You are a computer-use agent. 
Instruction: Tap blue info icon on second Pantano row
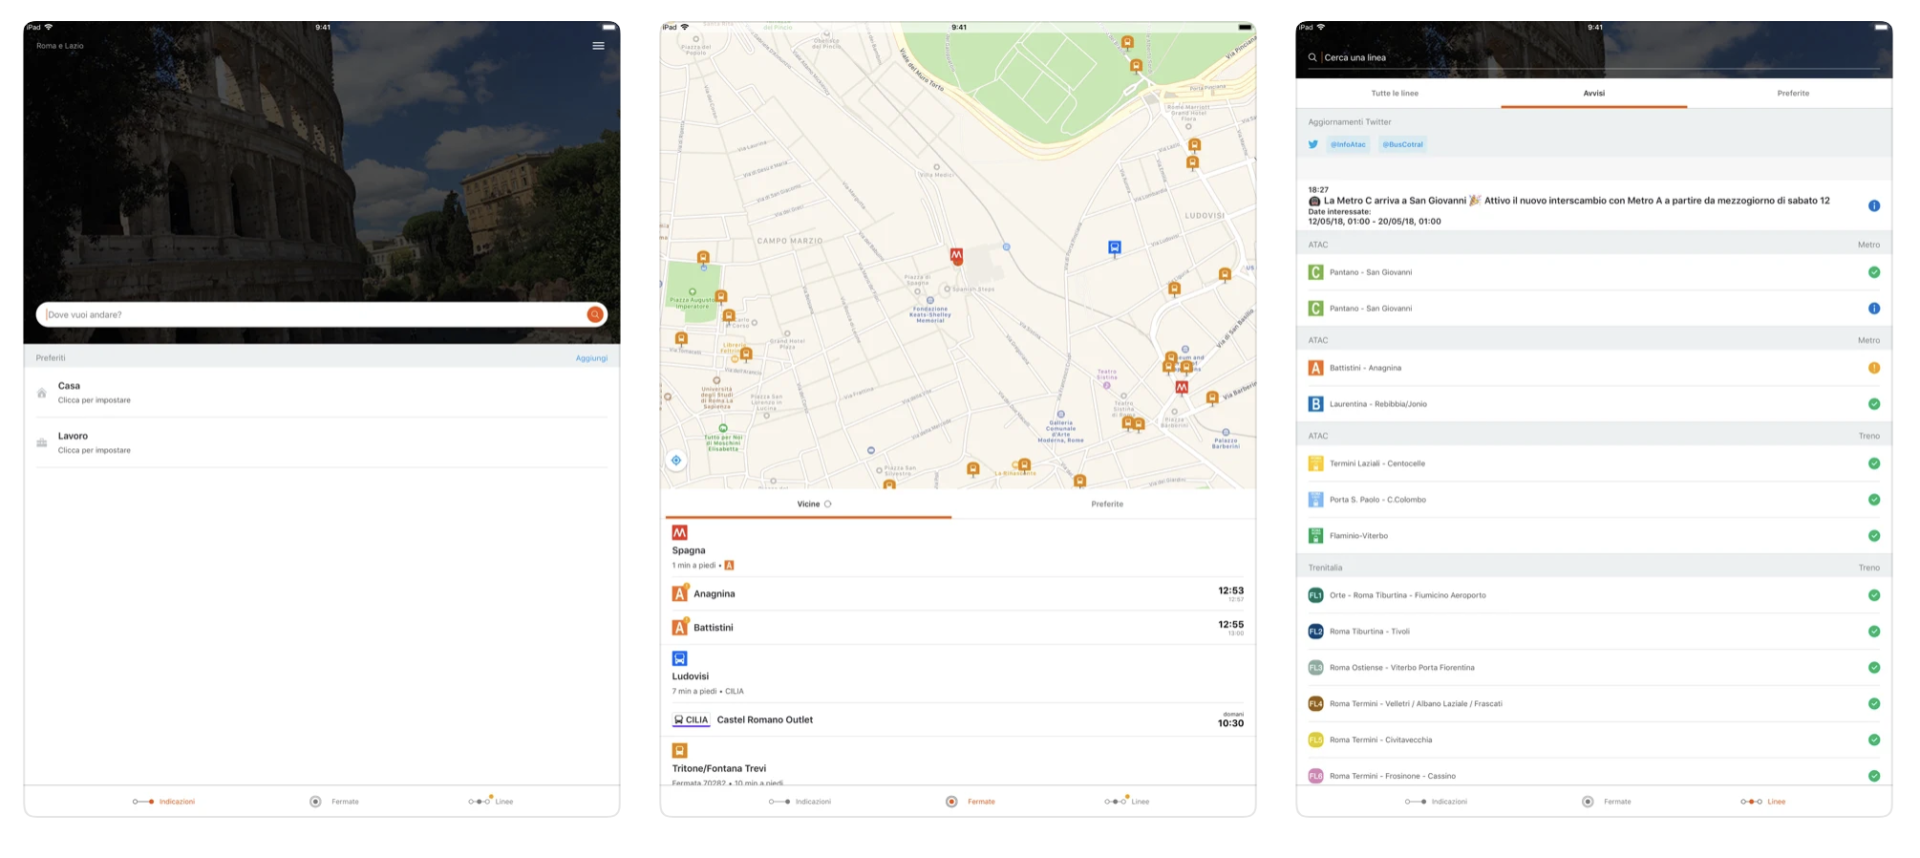pos(1874,309)
